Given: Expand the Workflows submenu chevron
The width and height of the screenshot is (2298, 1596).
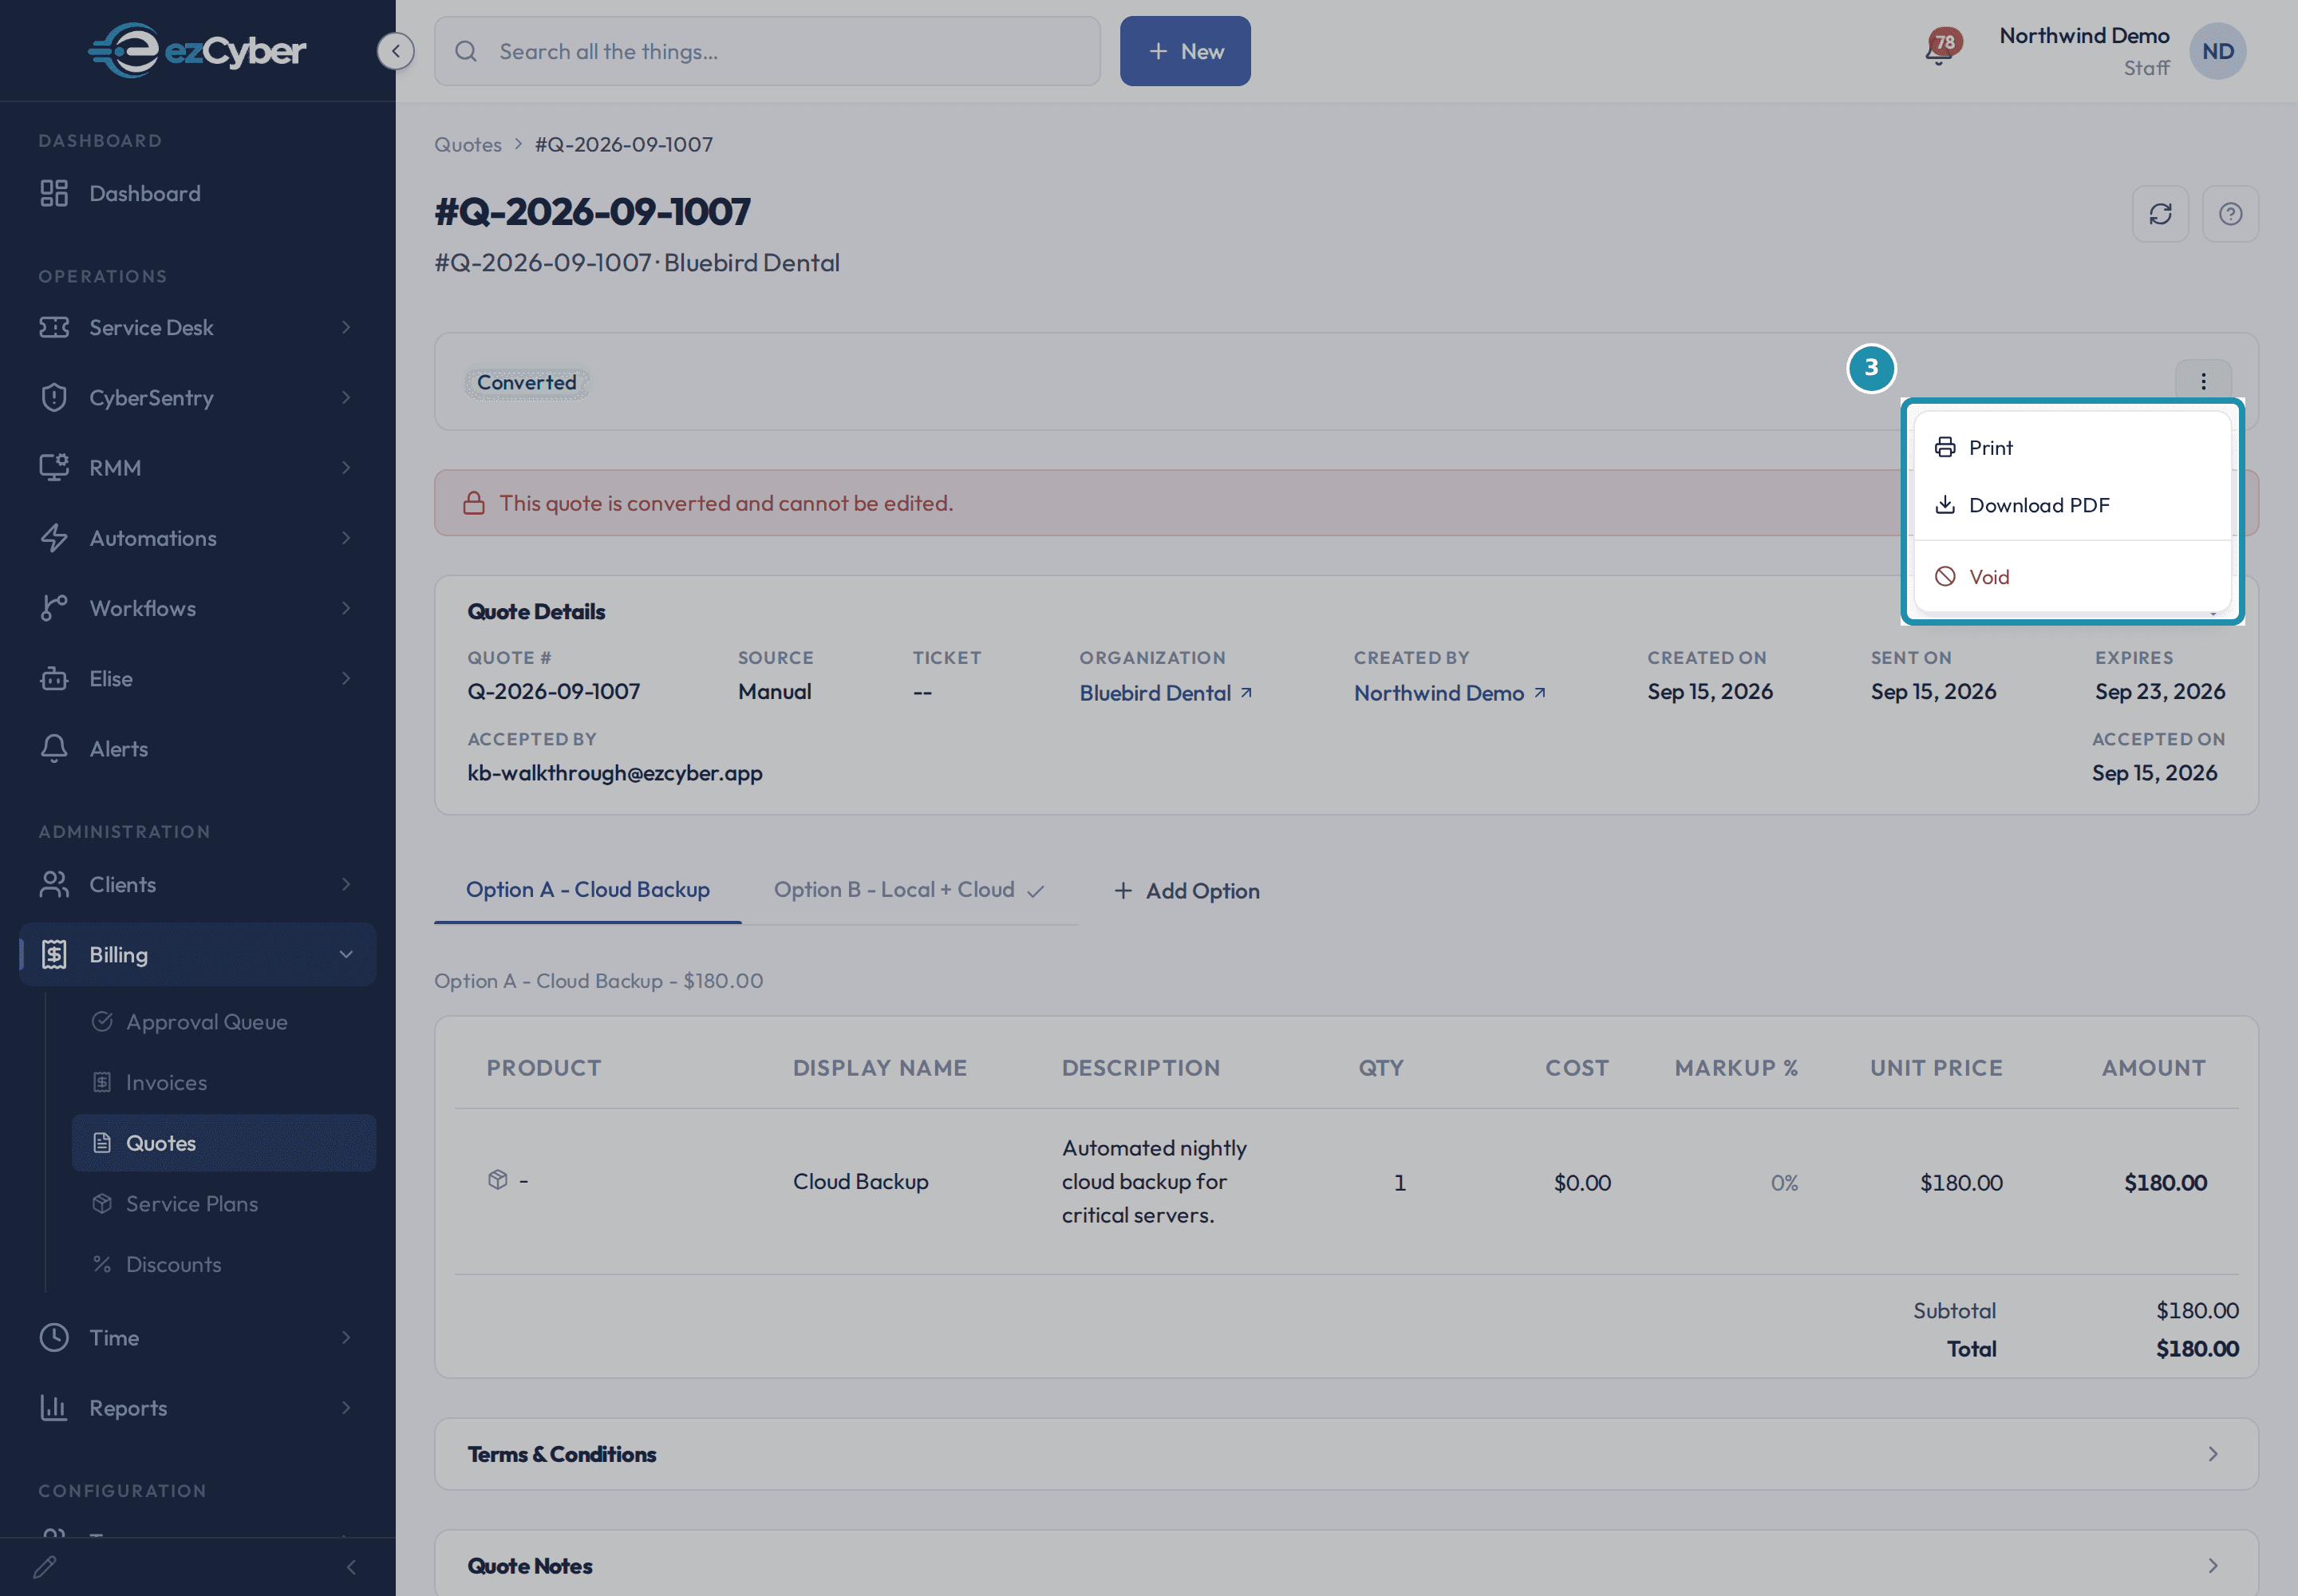Looking at the screenshot, I should pyautogui.click(x=346, y=608).
